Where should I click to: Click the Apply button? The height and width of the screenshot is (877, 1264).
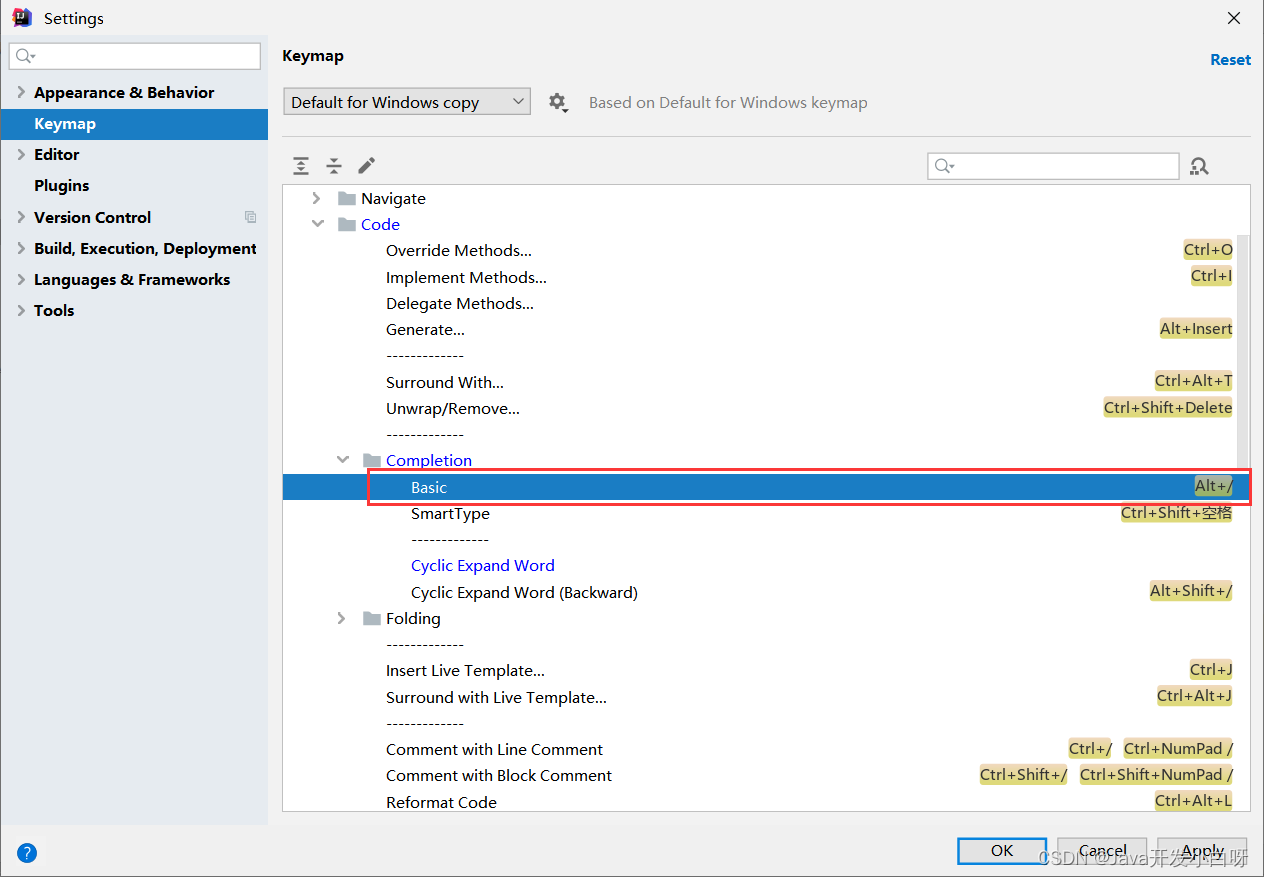coord(1202,851)
